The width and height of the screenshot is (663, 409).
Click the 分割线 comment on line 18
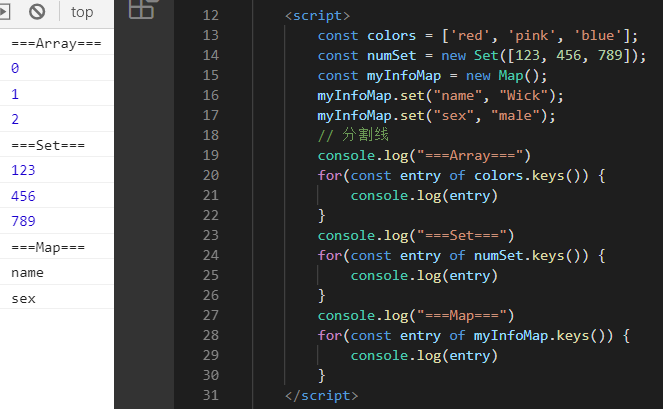tap(353, 135)
